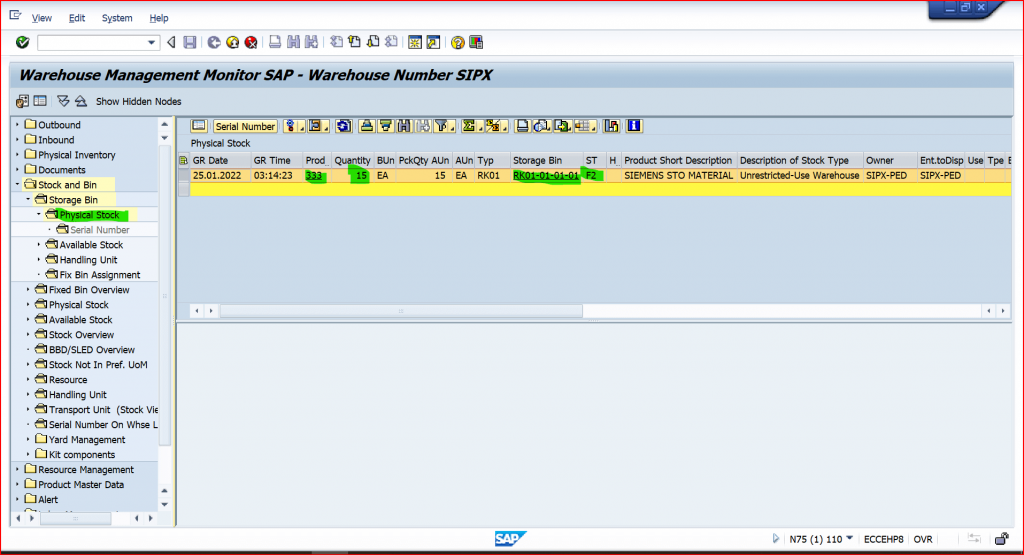
Task: Click the lock icon in the status bar
Action: tap(1002, 539)
